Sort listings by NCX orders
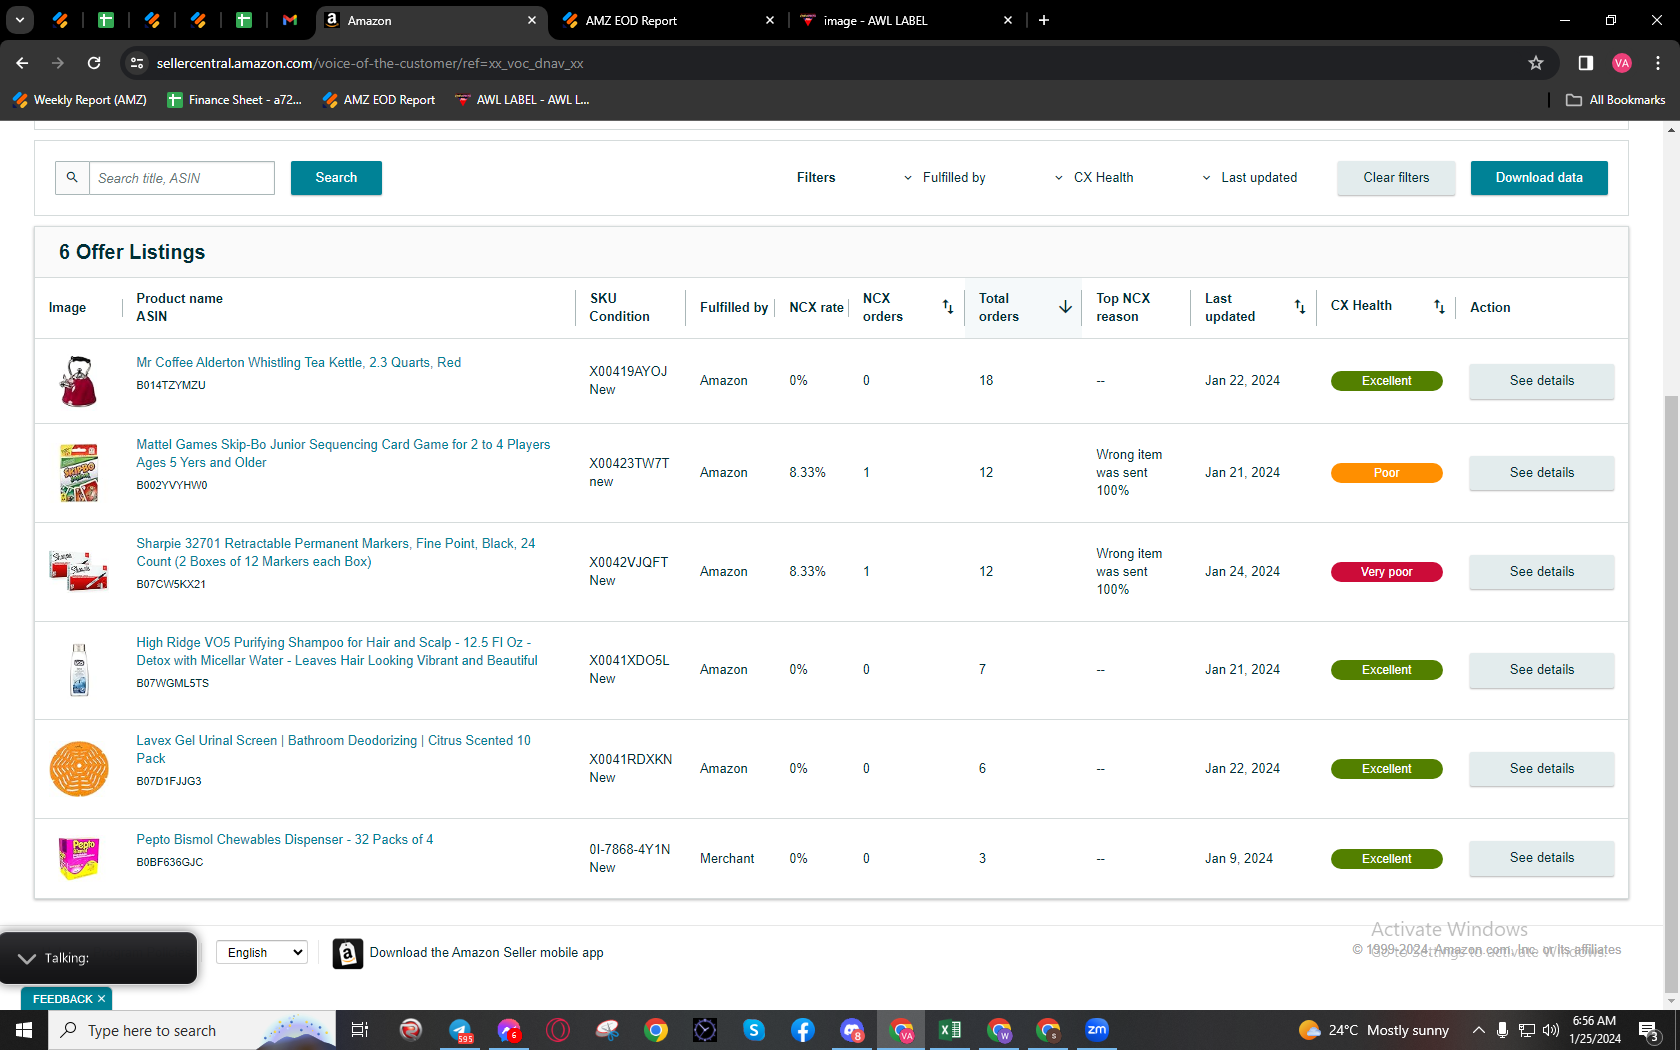The image size is (1680, 1050). 948,307
